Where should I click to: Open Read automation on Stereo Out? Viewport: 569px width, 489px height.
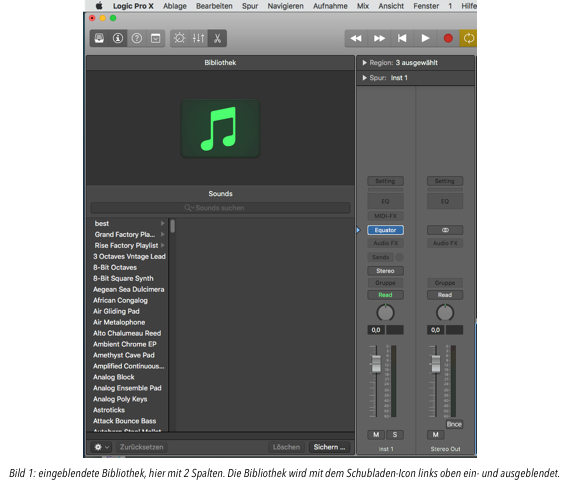[x=445, y=295]
